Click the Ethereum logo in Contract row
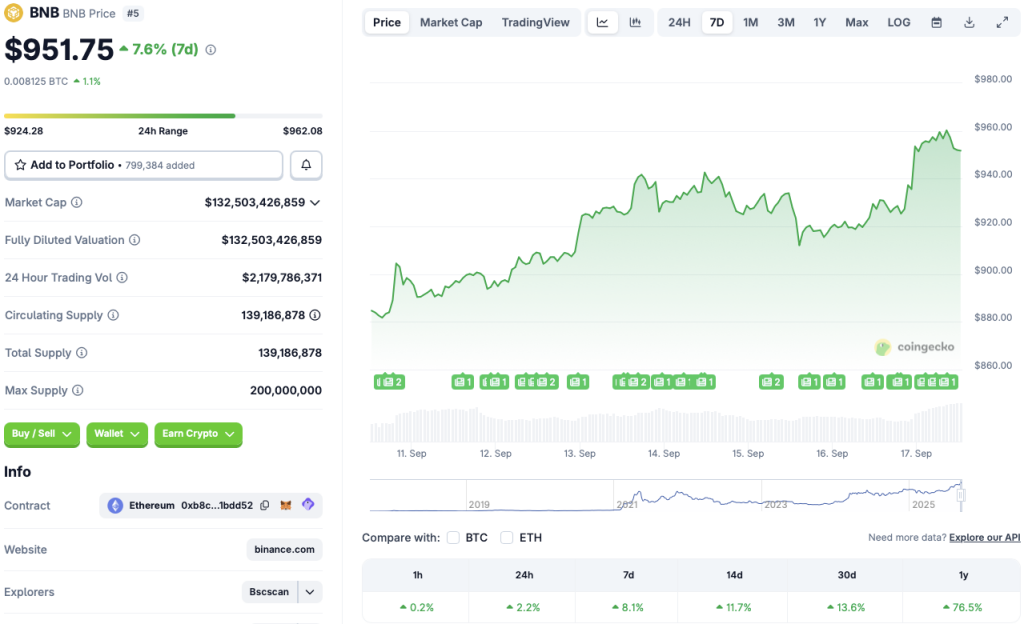 point(115,505)
